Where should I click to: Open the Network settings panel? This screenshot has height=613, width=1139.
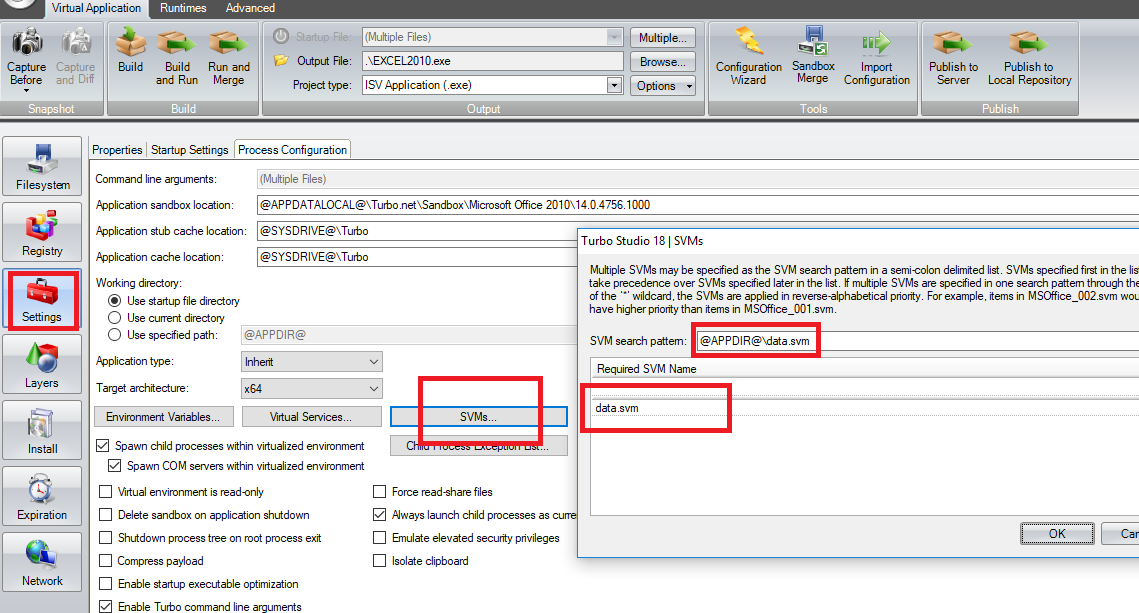(x=42, y=561)
